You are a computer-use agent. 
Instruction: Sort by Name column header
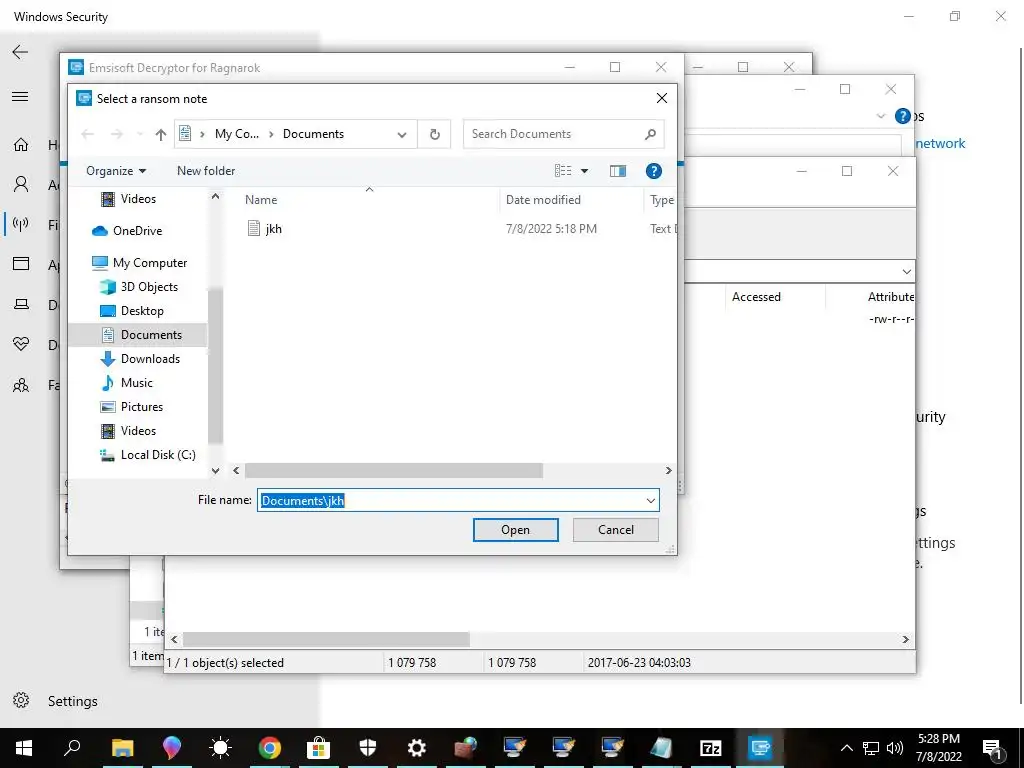point(261,200)
